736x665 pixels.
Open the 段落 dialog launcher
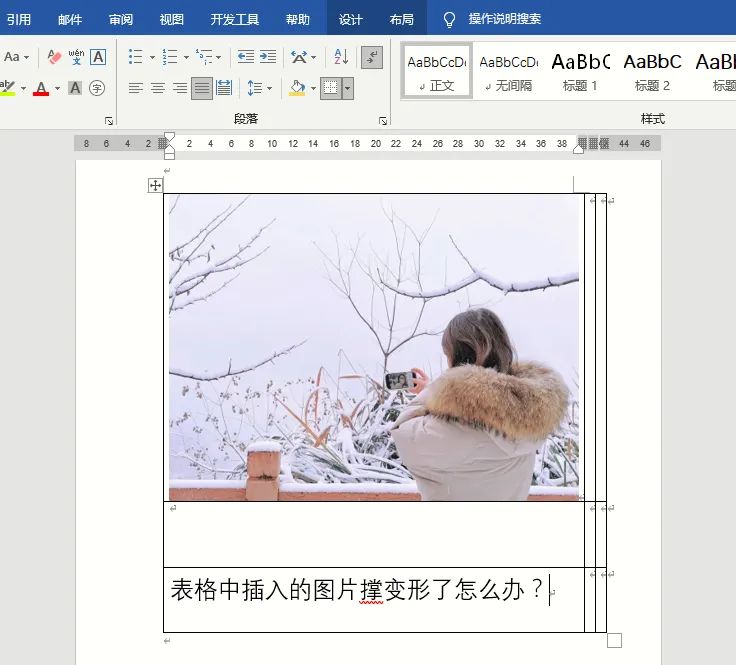coord(383,121)
